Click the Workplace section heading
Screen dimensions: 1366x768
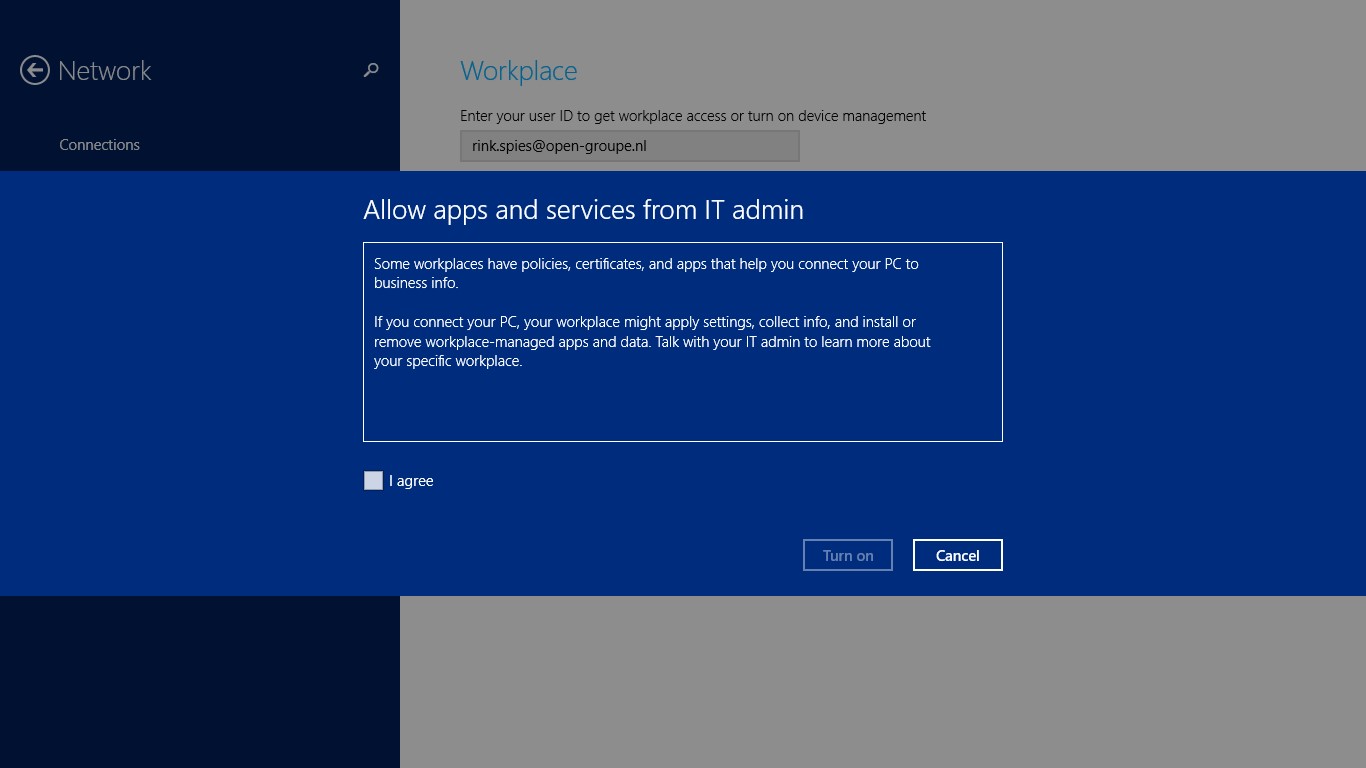pos(519,71)
